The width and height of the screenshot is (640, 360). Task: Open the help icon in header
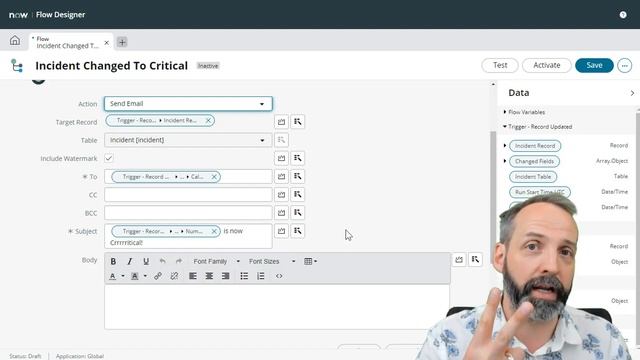pos(623,15)
